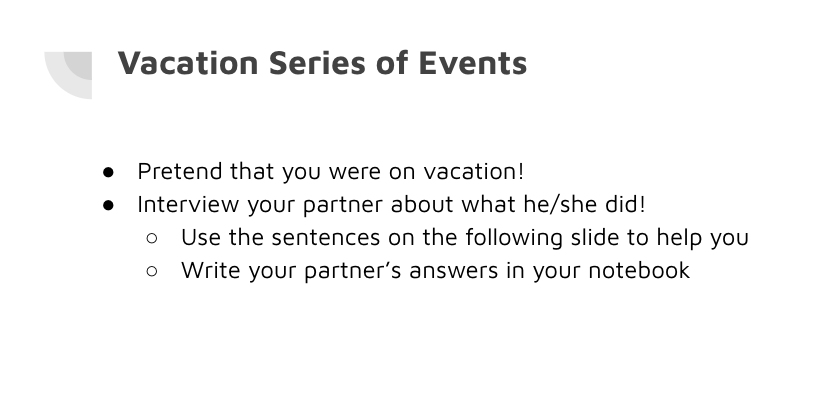This screenshot has height=414, width=820.
Task: Click the hollow bullet before Write your partner's
Action: coord(152,271)
